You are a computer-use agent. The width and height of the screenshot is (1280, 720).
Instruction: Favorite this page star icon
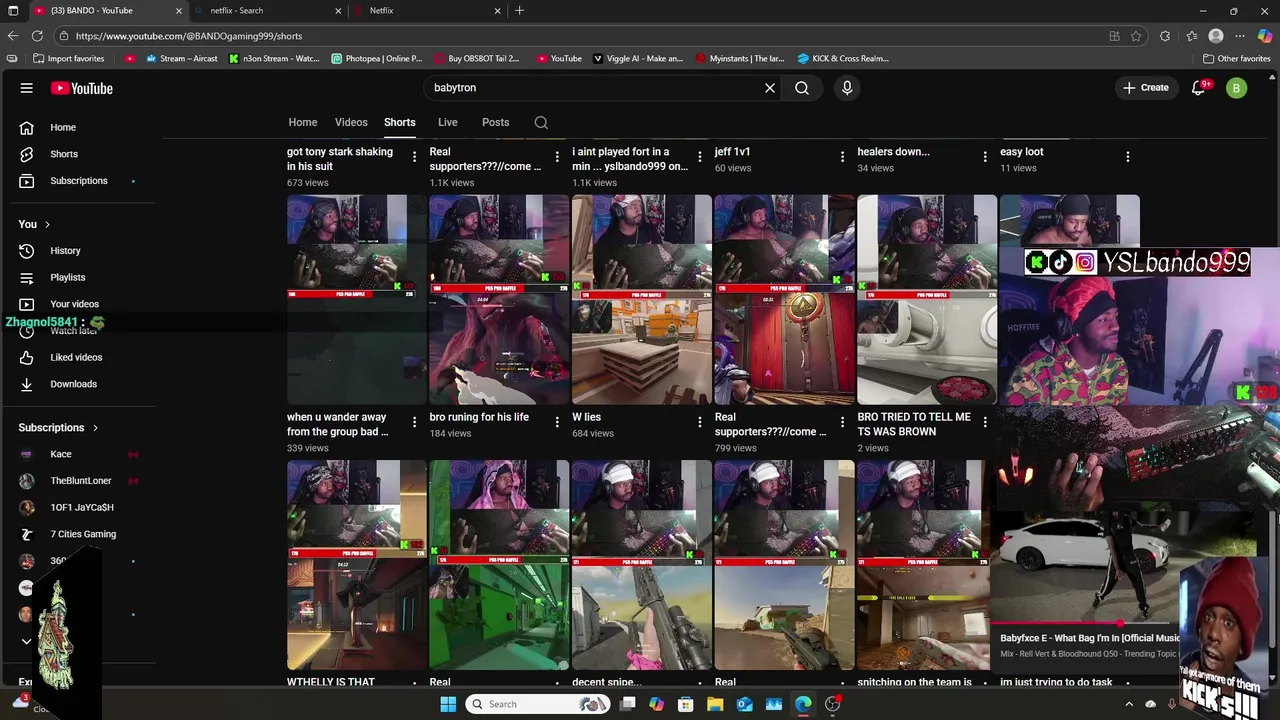pos(1136,36)
